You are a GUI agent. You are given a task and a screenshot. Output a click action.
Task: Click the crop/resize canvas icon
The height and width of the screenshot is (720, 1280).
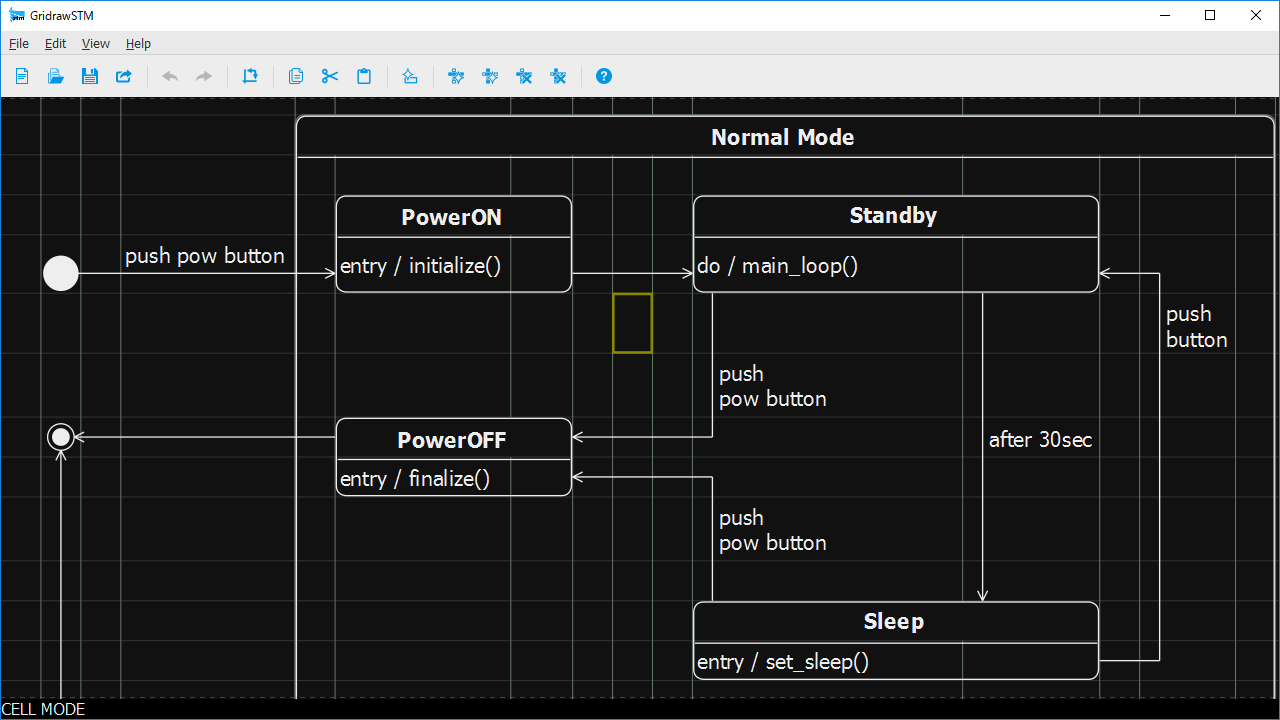[x=250, y=76]
